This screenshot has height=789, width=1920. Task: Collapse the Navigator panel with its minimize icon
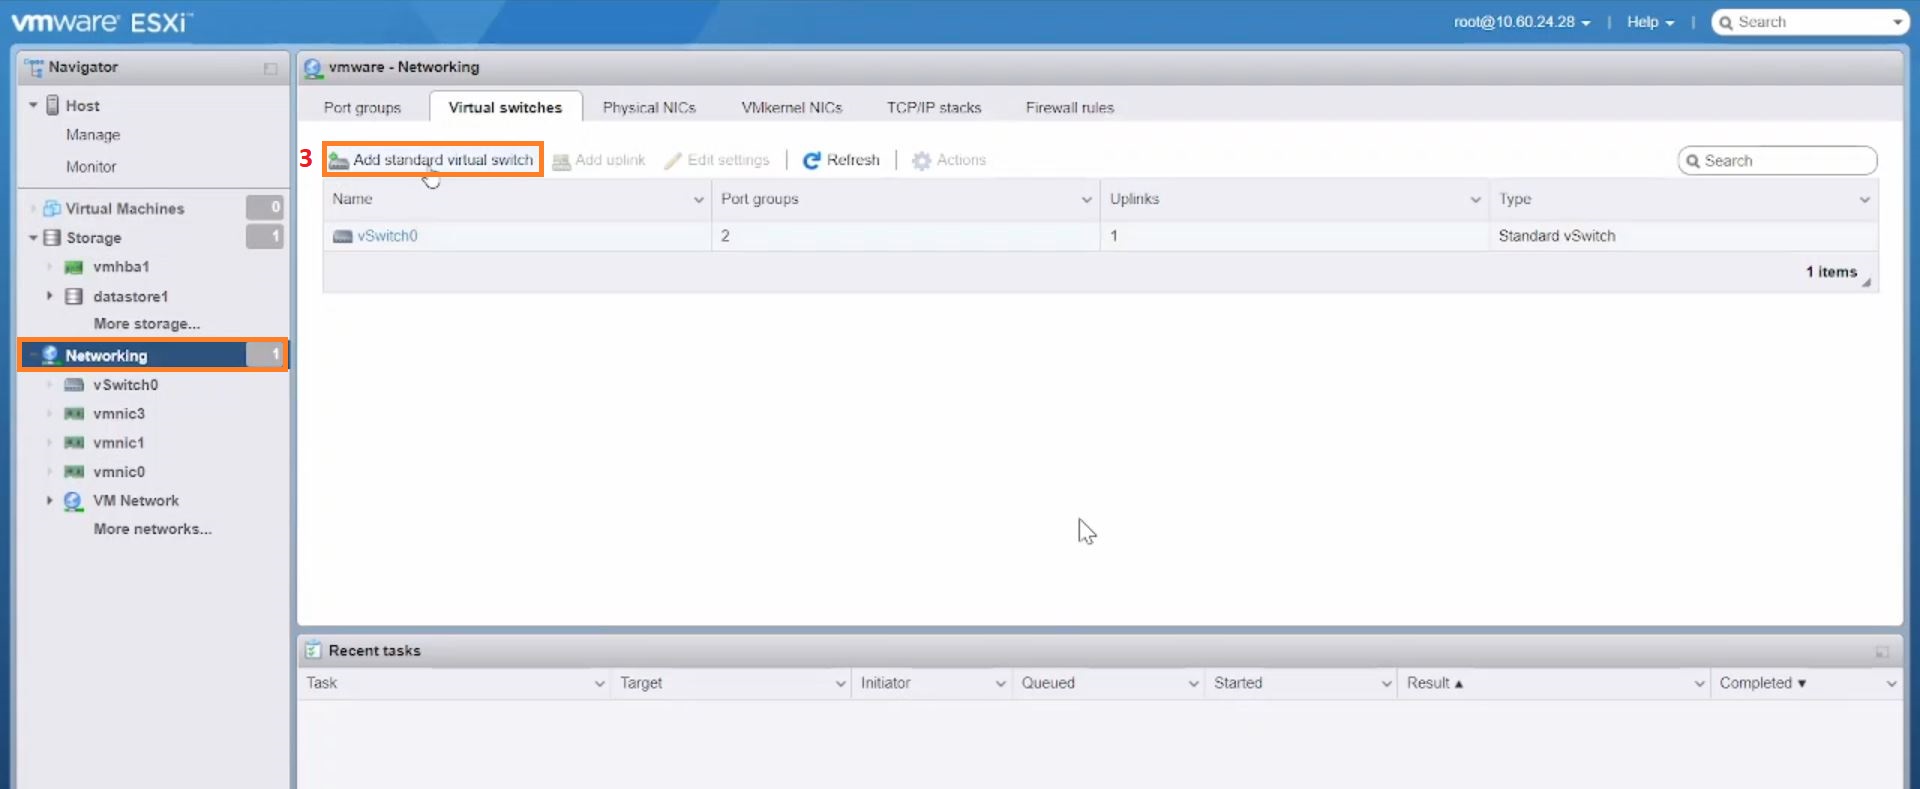[270, 68]
